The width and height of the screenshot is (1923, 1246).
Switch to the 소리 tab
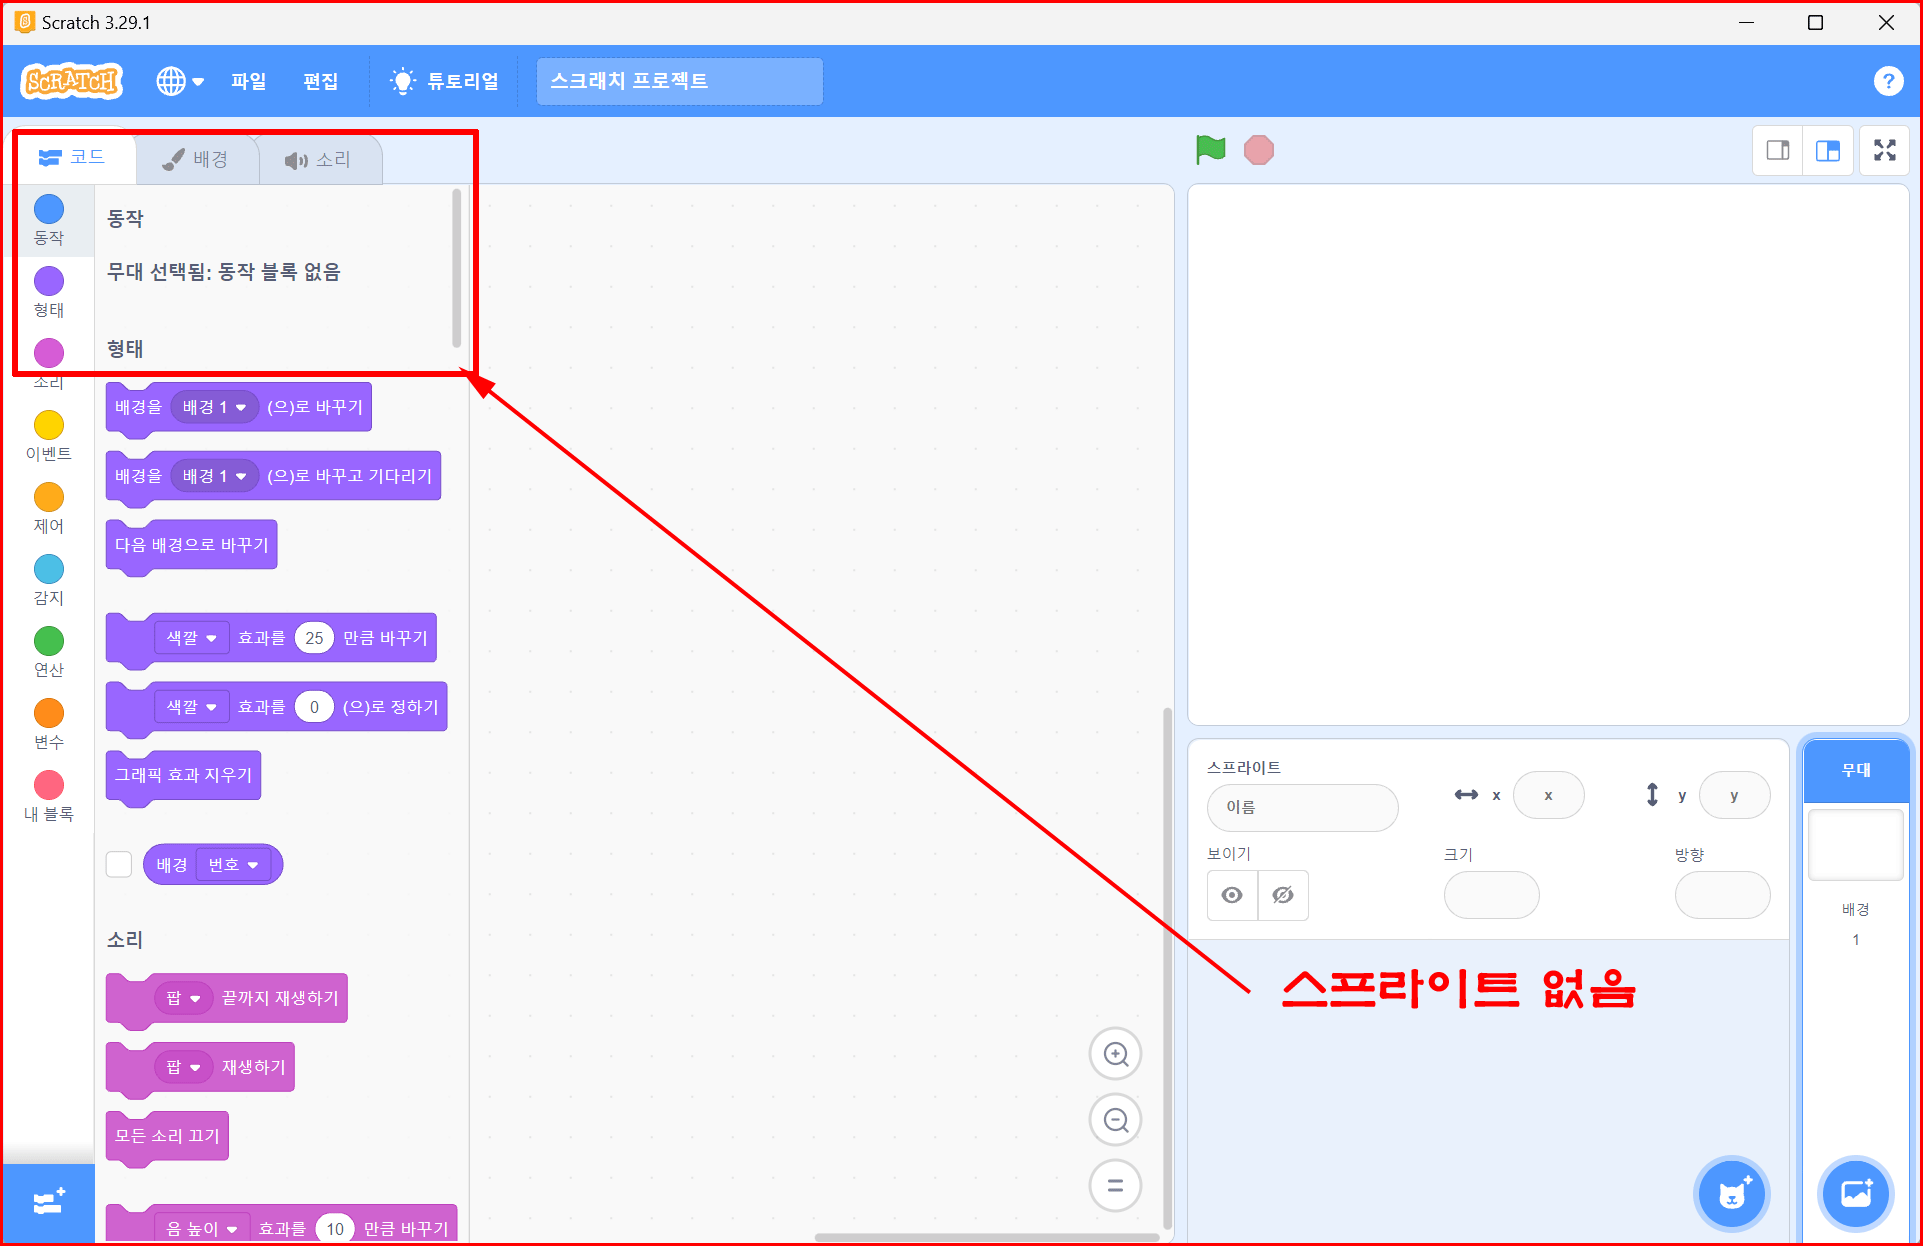[x=319, y=160]
